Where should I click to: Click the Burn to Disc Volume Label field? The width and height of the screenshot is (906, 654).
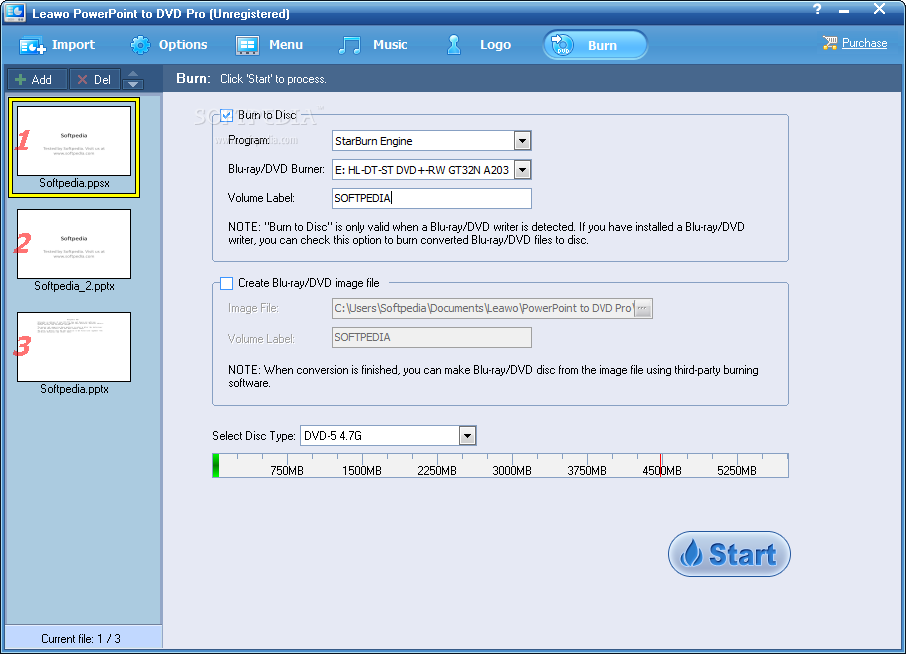[432, 198]
